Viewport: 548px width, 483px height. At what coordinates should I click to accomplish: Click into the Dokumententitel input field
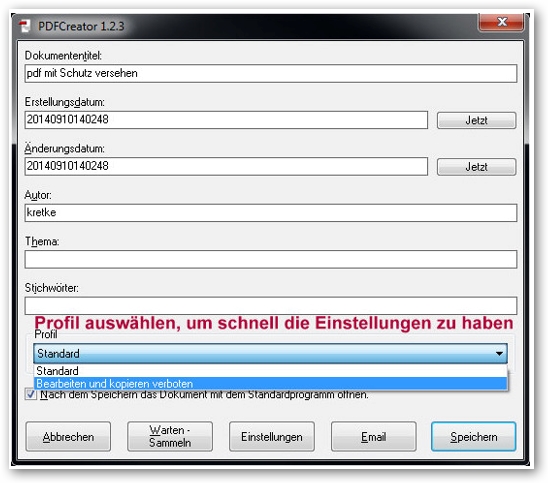click(271, 73)
